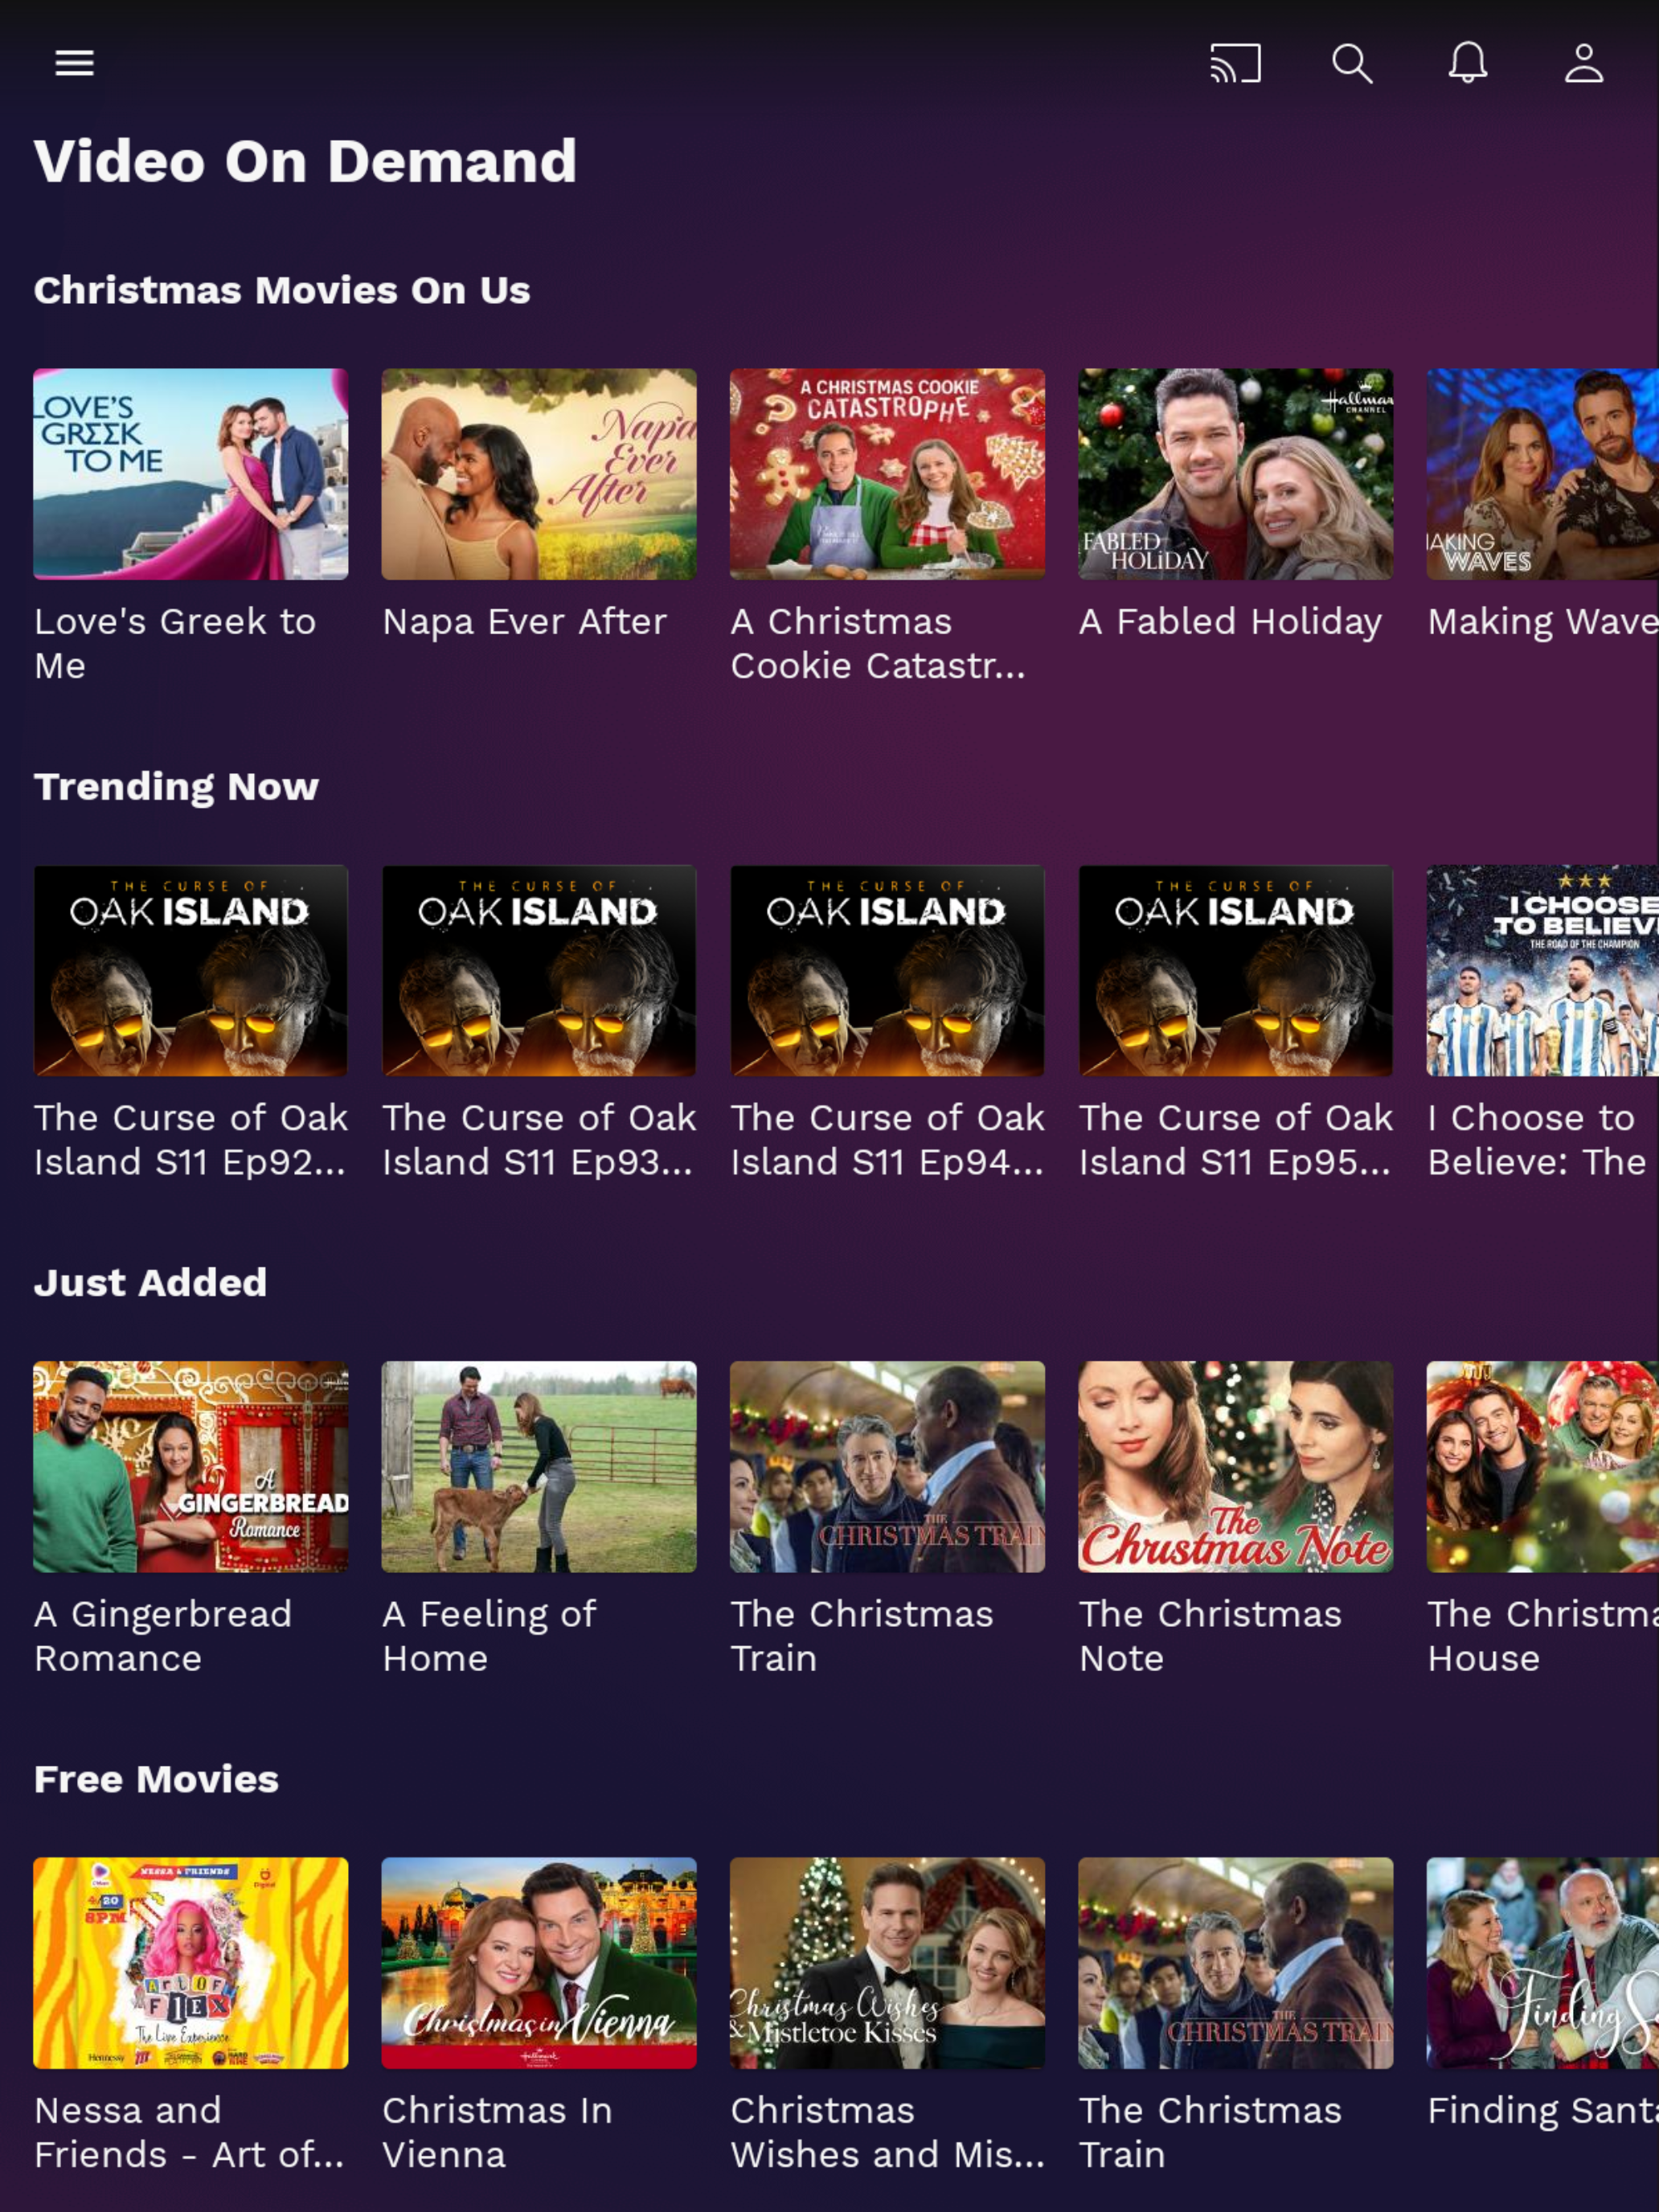This screenshot has height=2212, width=1659.
Task: Open A Fabled Holiday poster
Action: click(x=1235, y=474)
